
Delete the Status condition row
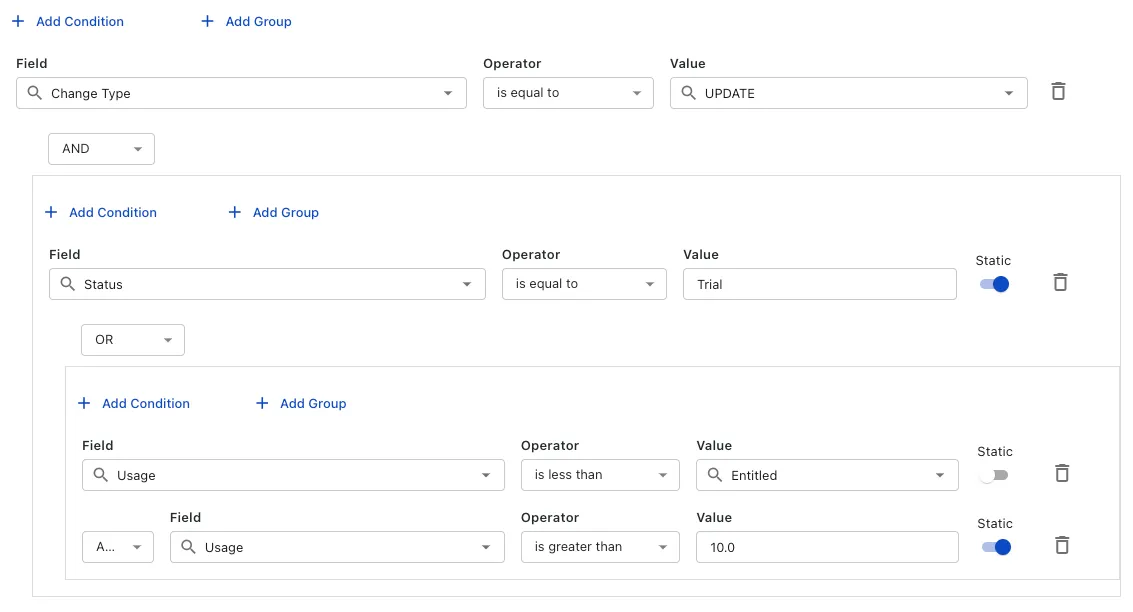[1060, 283]
